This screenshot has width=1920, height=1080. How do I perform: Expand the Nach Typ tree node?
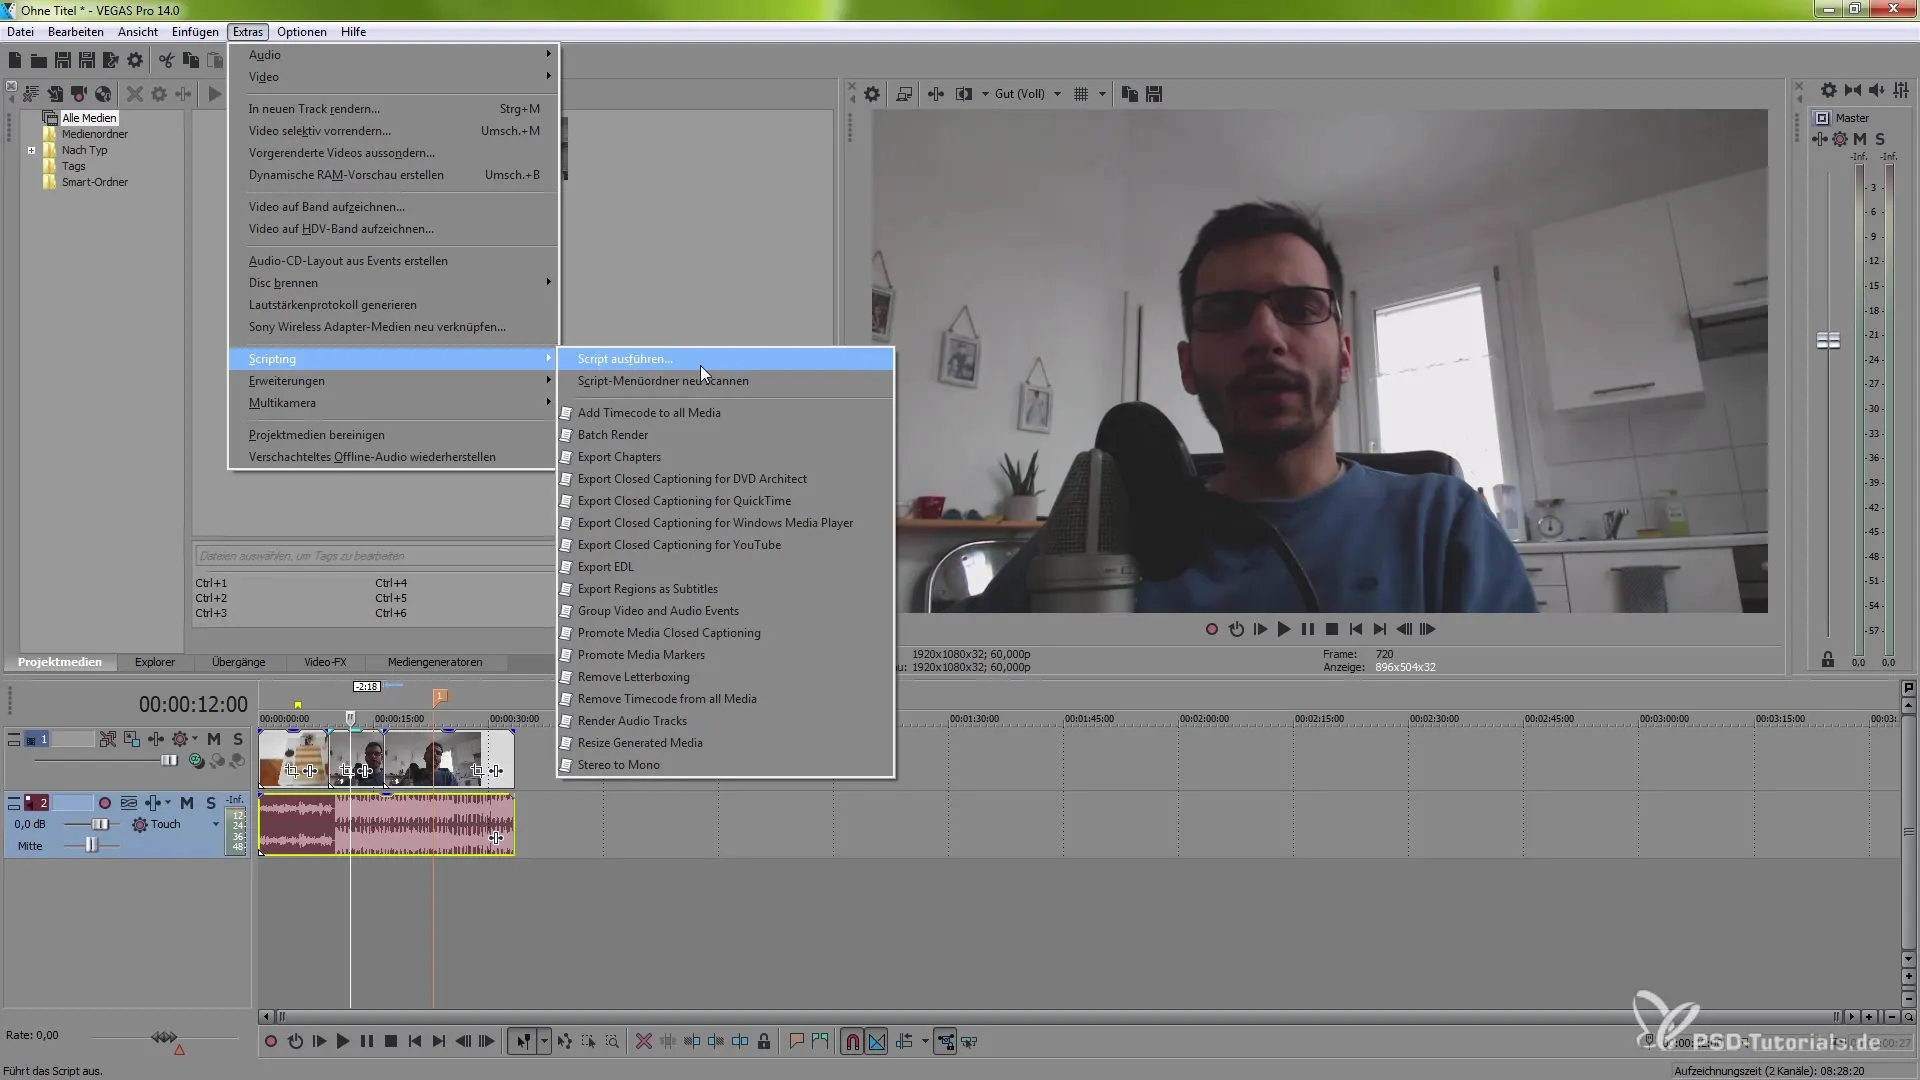(31, 151)
